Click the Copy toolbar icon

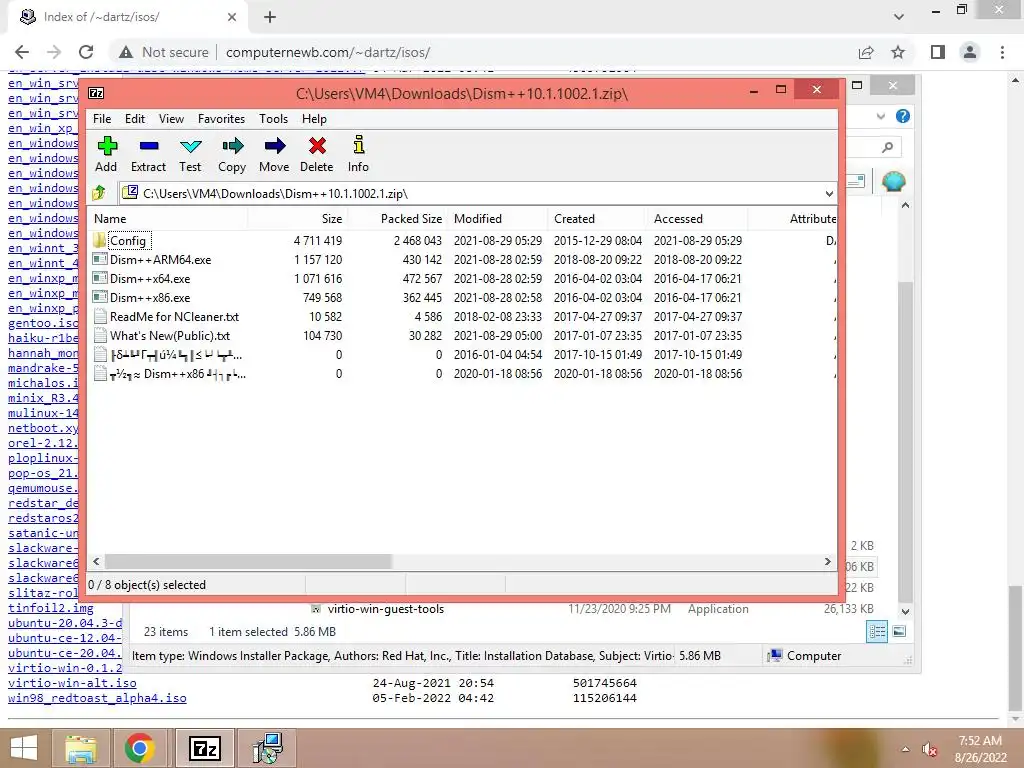(232, 146)
